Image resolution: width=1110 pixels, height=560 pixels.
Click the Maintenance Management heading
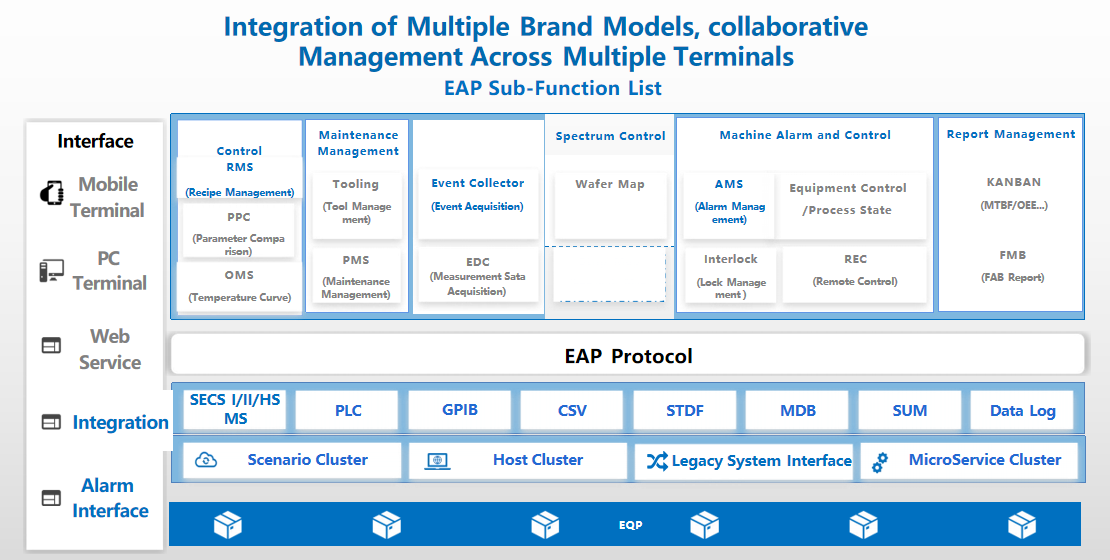358,142
